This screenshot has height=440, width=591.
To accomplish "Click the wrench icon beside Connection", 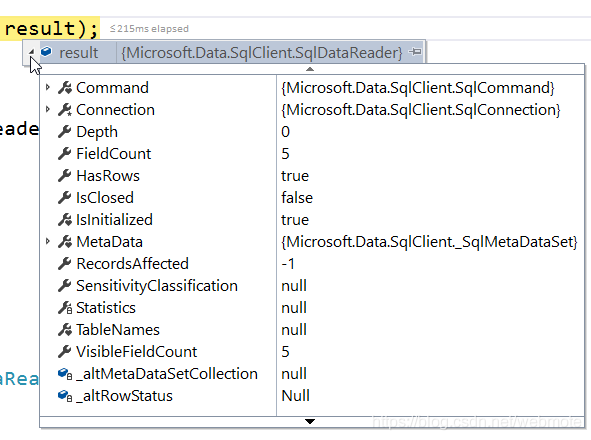I will (x=65, y=110).
